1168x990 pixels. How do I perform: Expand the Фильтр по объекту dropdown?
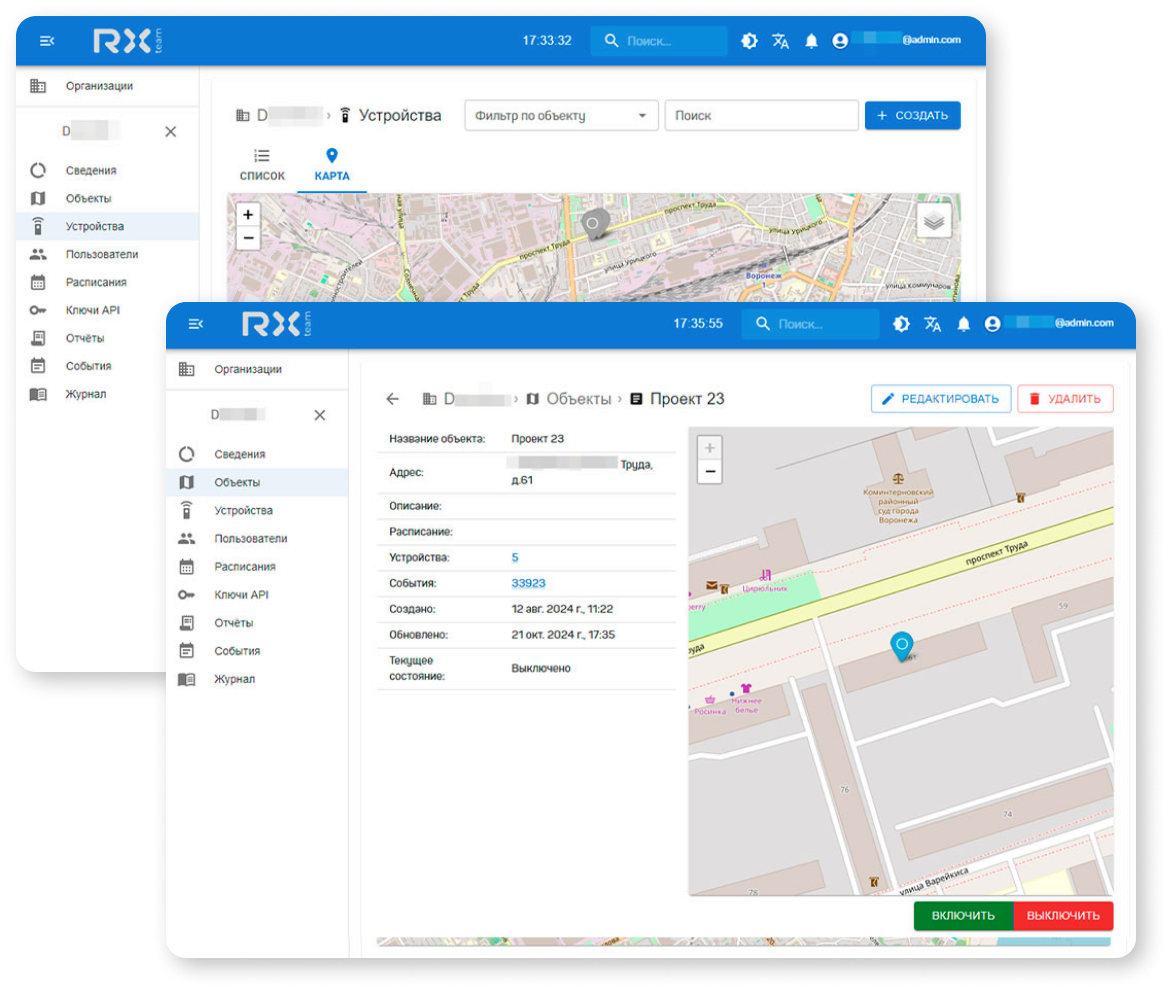pyautogui.click(x=561, y=116)
